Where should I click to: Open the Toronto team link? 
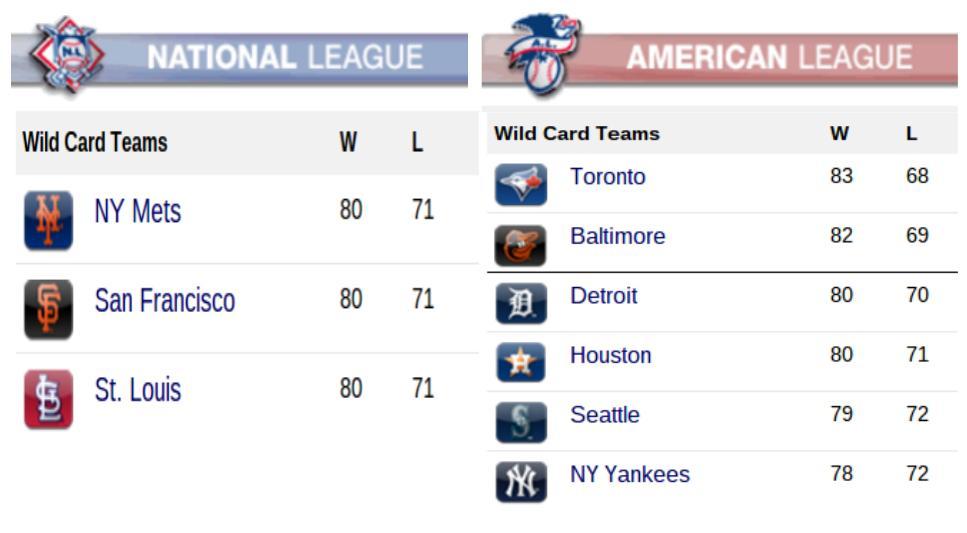coord(608,176)
